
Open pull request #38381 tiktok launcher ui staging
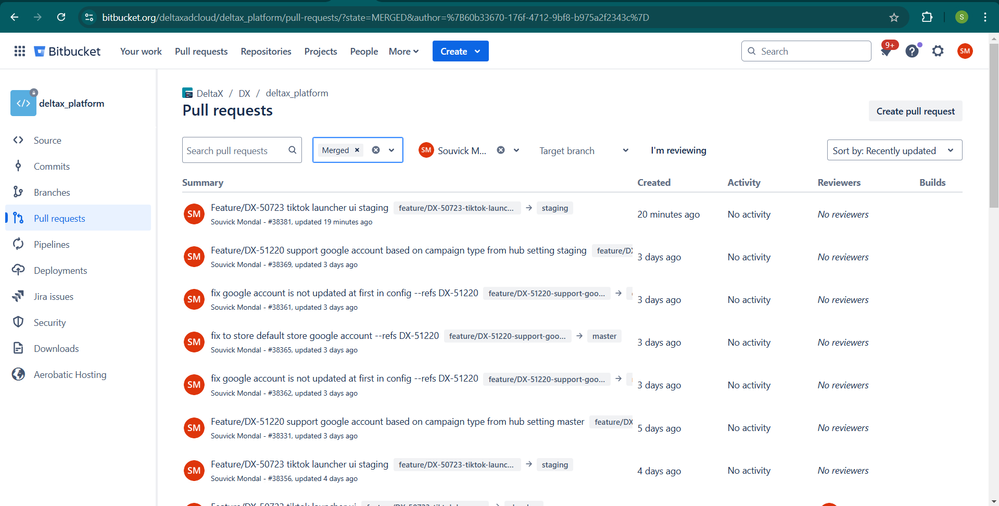pyautogui.click(x=299, y=208)
